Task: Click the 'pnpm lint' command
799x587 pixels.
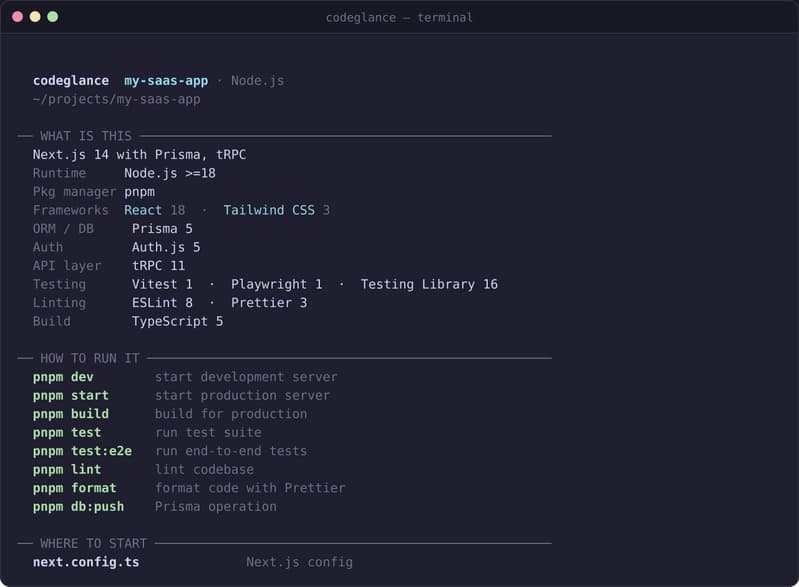Action: [x=67, y=470]
